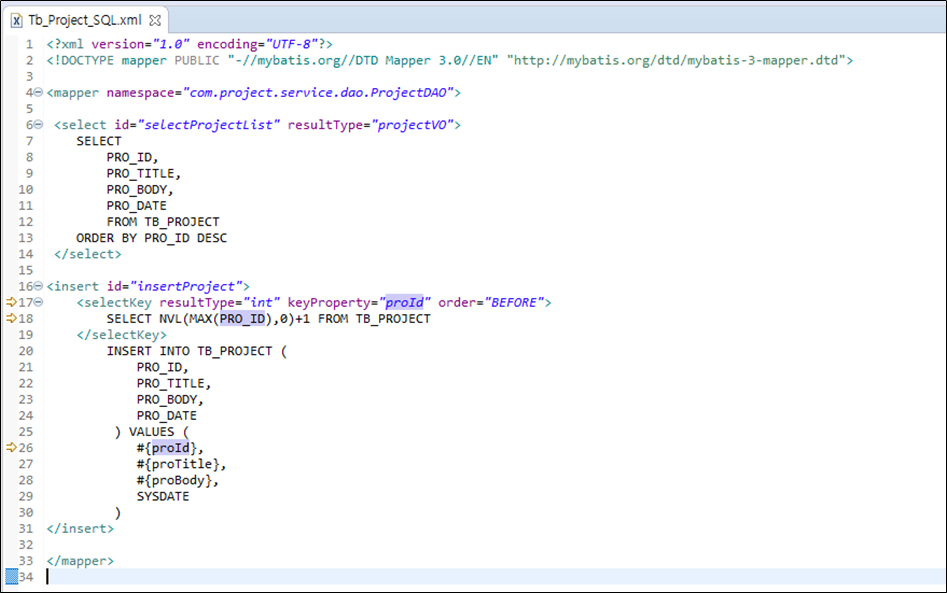Close the Tb_Project_SQL.xml tab
The height and width of the screenshot is (593, 947).
tap(155, 20)
